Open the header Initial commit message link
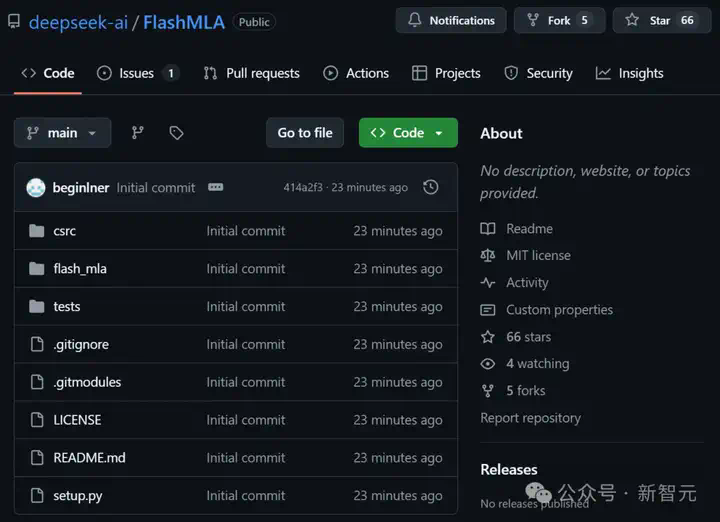This screenshot has width=720, height=522. [x=156, y=188]
